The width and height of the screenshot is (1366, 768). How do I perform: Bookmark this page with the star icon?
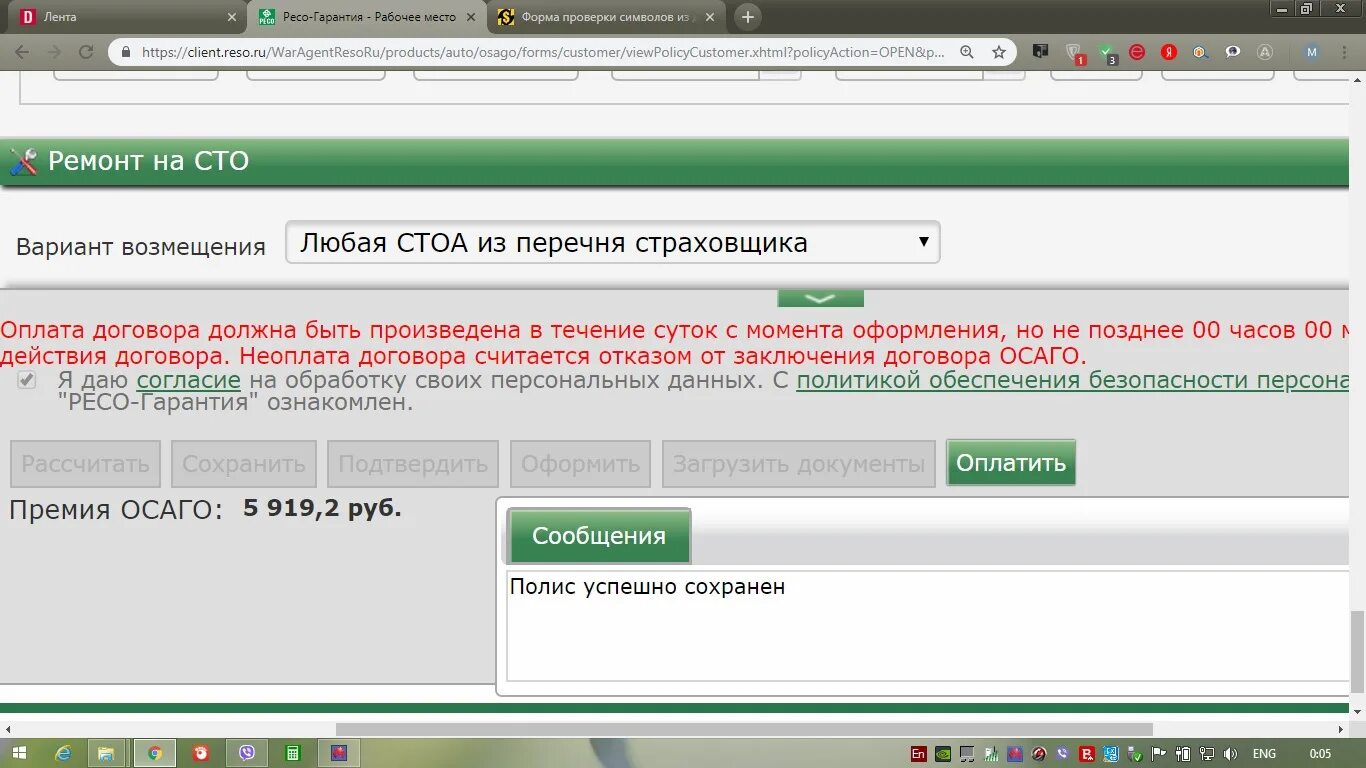998,52
